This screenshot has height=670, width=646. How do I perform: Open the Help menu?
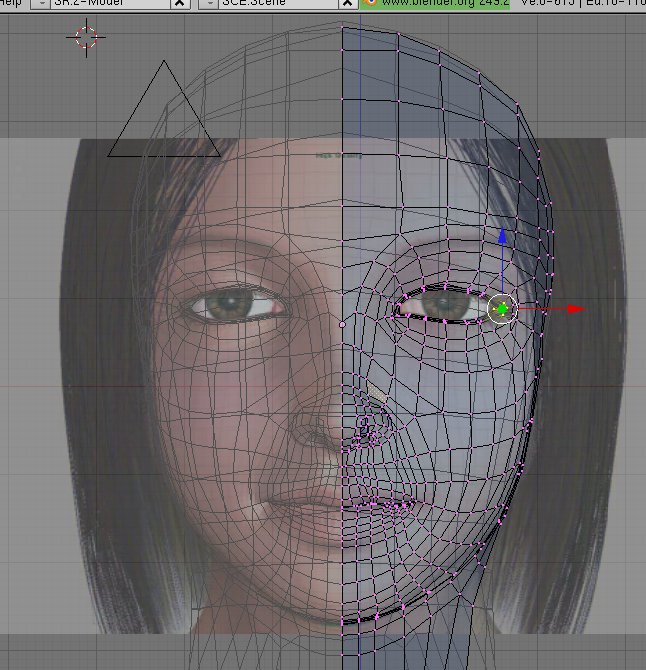(x=10, y=3)
